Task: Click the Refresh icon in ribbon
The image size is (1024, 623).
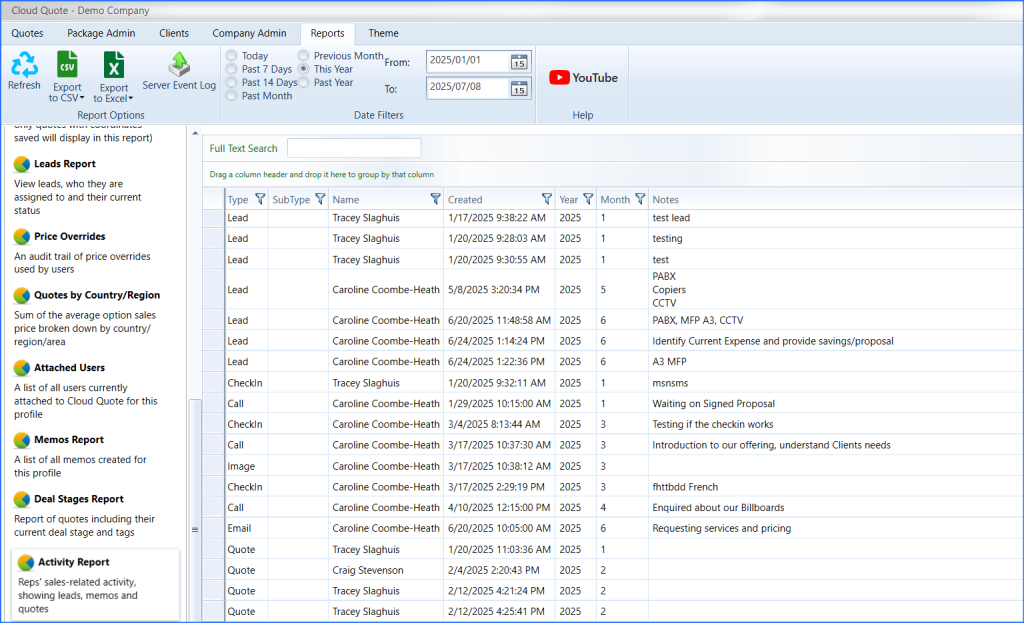Action: point(24,66)
